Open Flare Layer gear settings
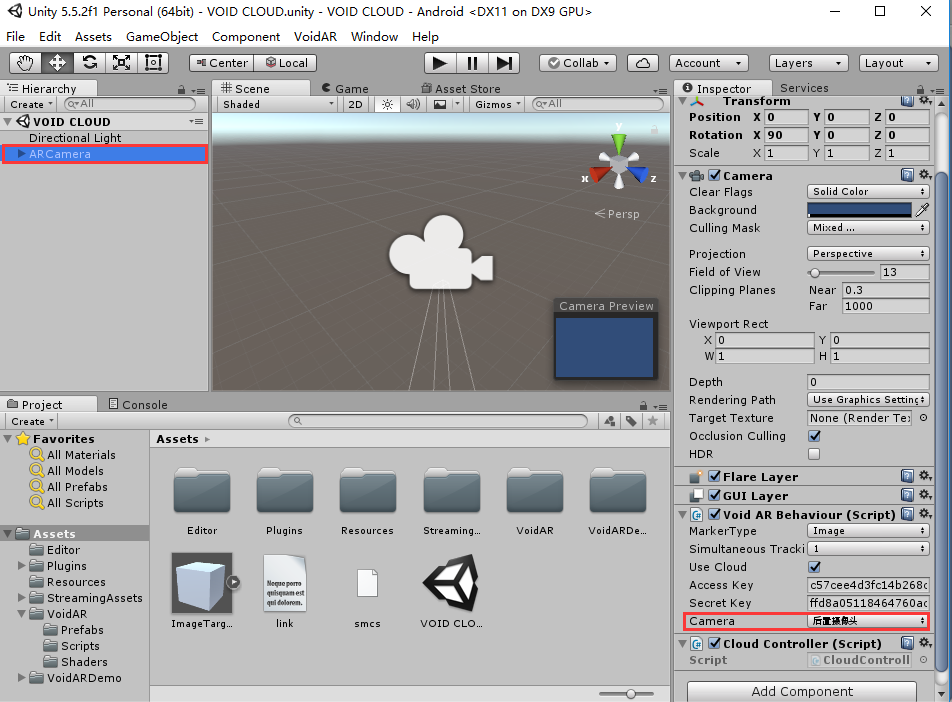 [x=925, y=475]
